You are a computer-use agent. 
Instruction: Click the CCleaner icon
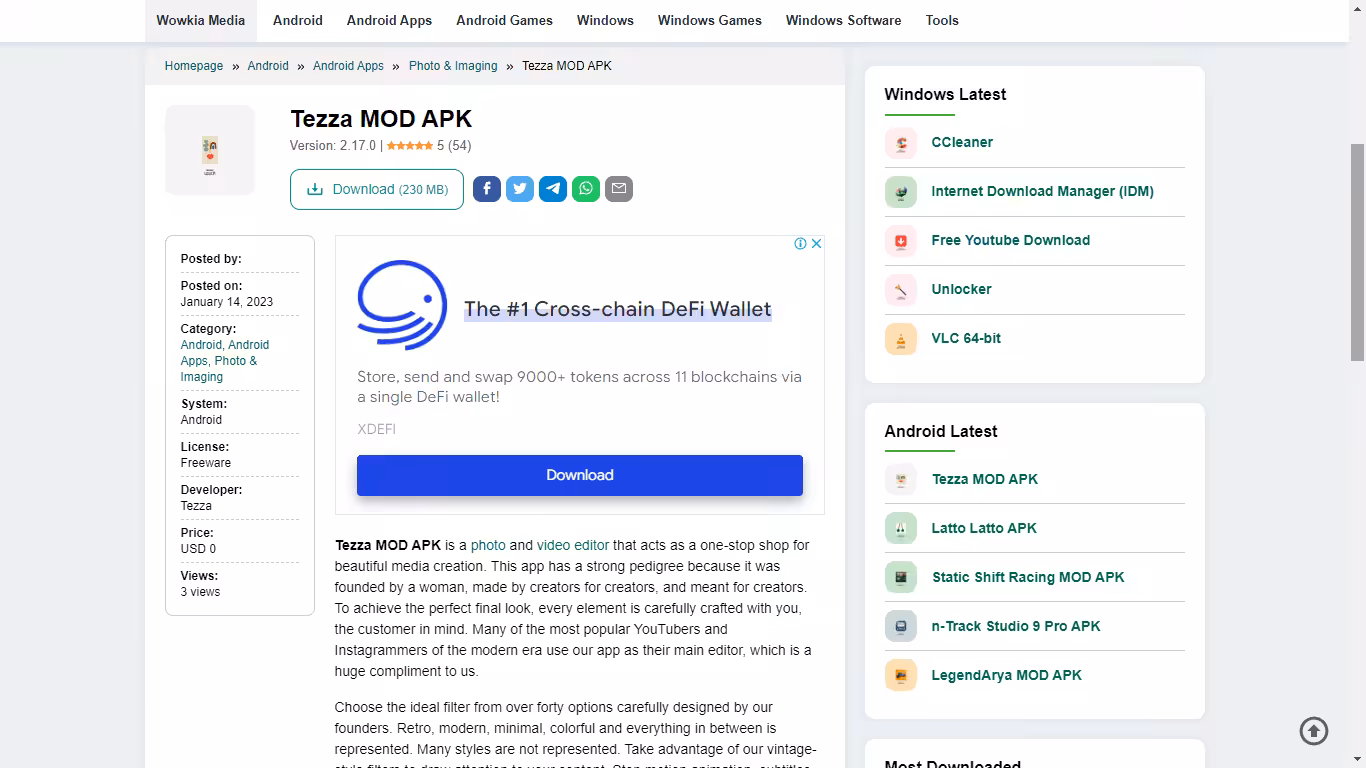pos(901,143)
